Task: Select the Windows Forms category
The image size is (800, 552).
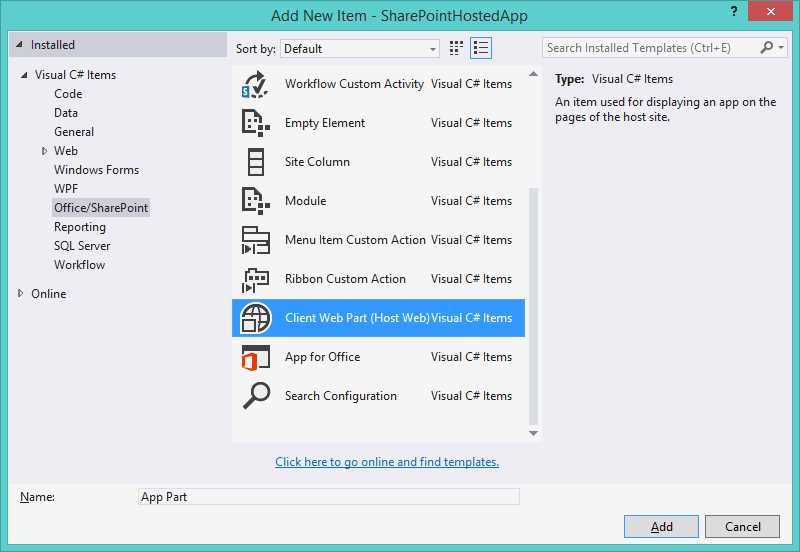Action: (96, 170)
